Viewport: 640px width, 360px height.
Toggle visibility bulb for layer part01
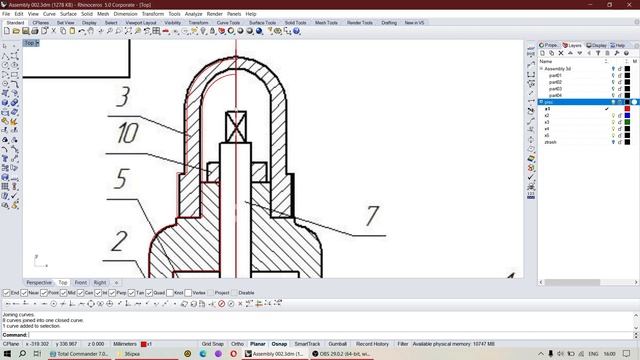click(x=613, y=76)
